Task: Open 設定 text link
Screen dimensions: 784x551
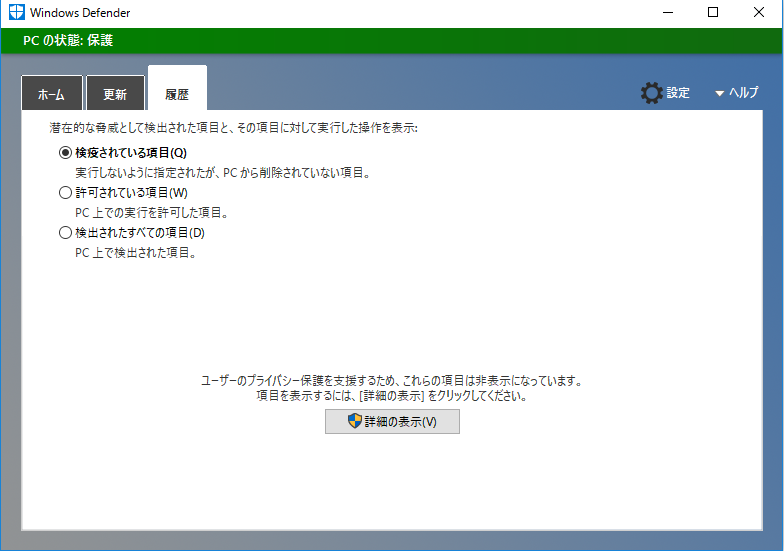Action: (678, 93)
